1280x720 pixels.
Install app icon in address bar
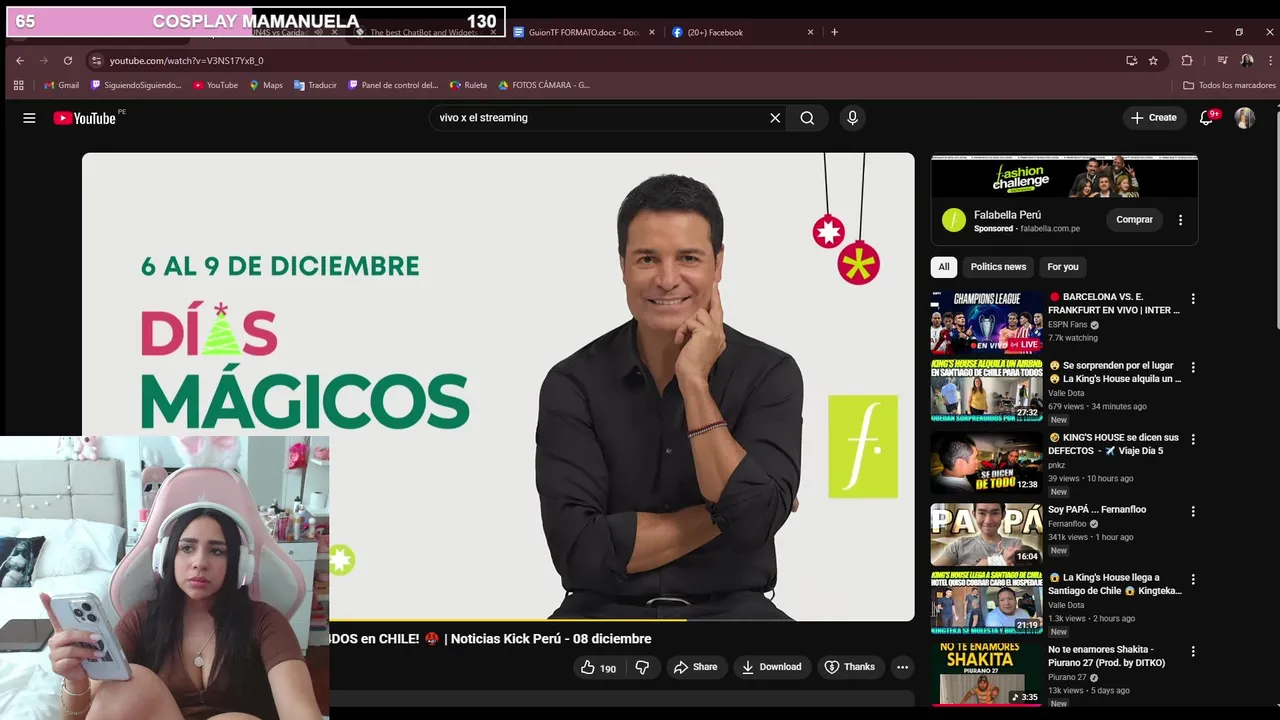(1131, 60)
